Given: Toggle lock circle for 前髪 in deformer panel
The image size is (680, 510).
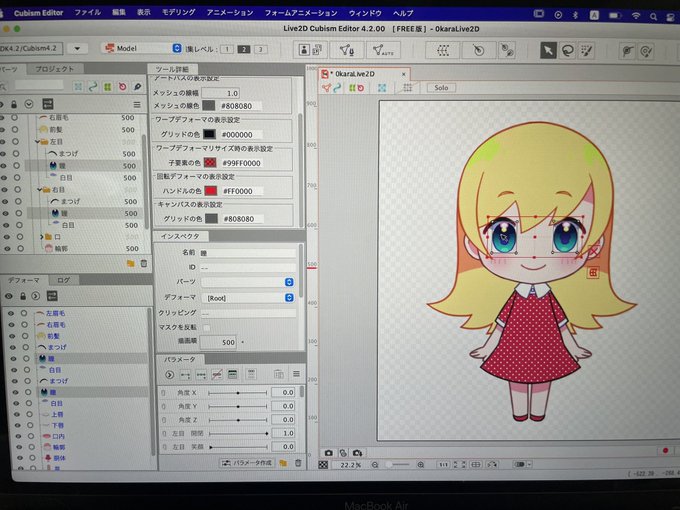Looking at the screenshot, I should [x=25, y=336].
